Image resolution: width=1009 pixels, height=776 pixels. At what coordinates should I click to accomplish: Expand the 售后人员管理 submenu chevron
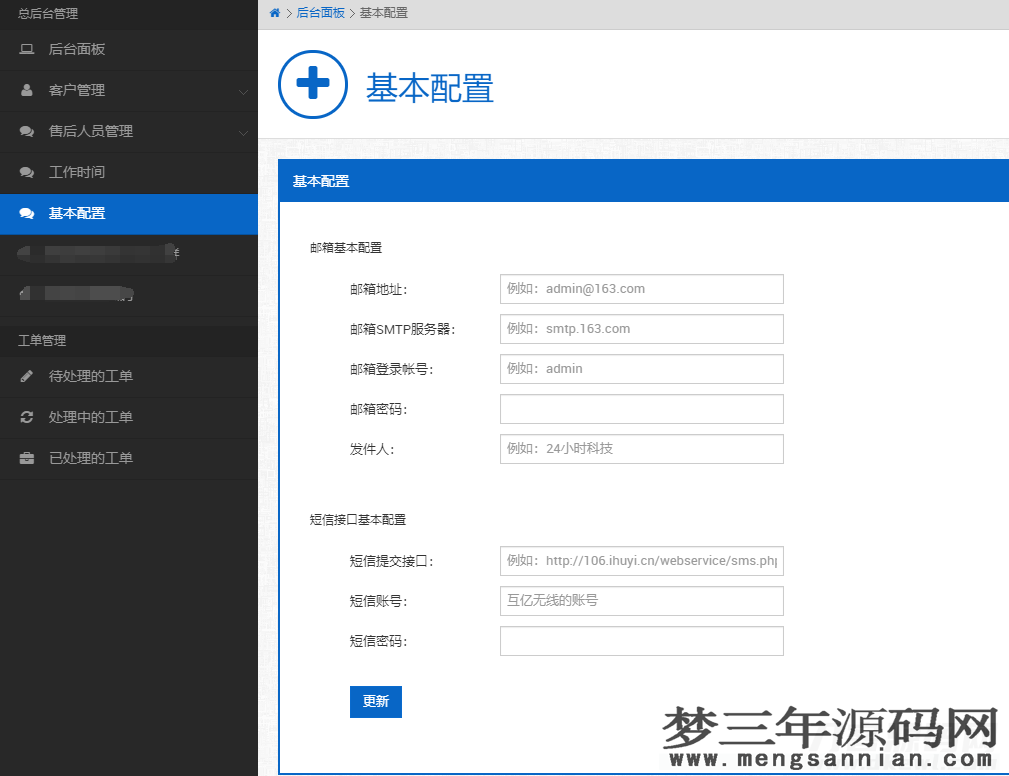click(x=244, y=131)
